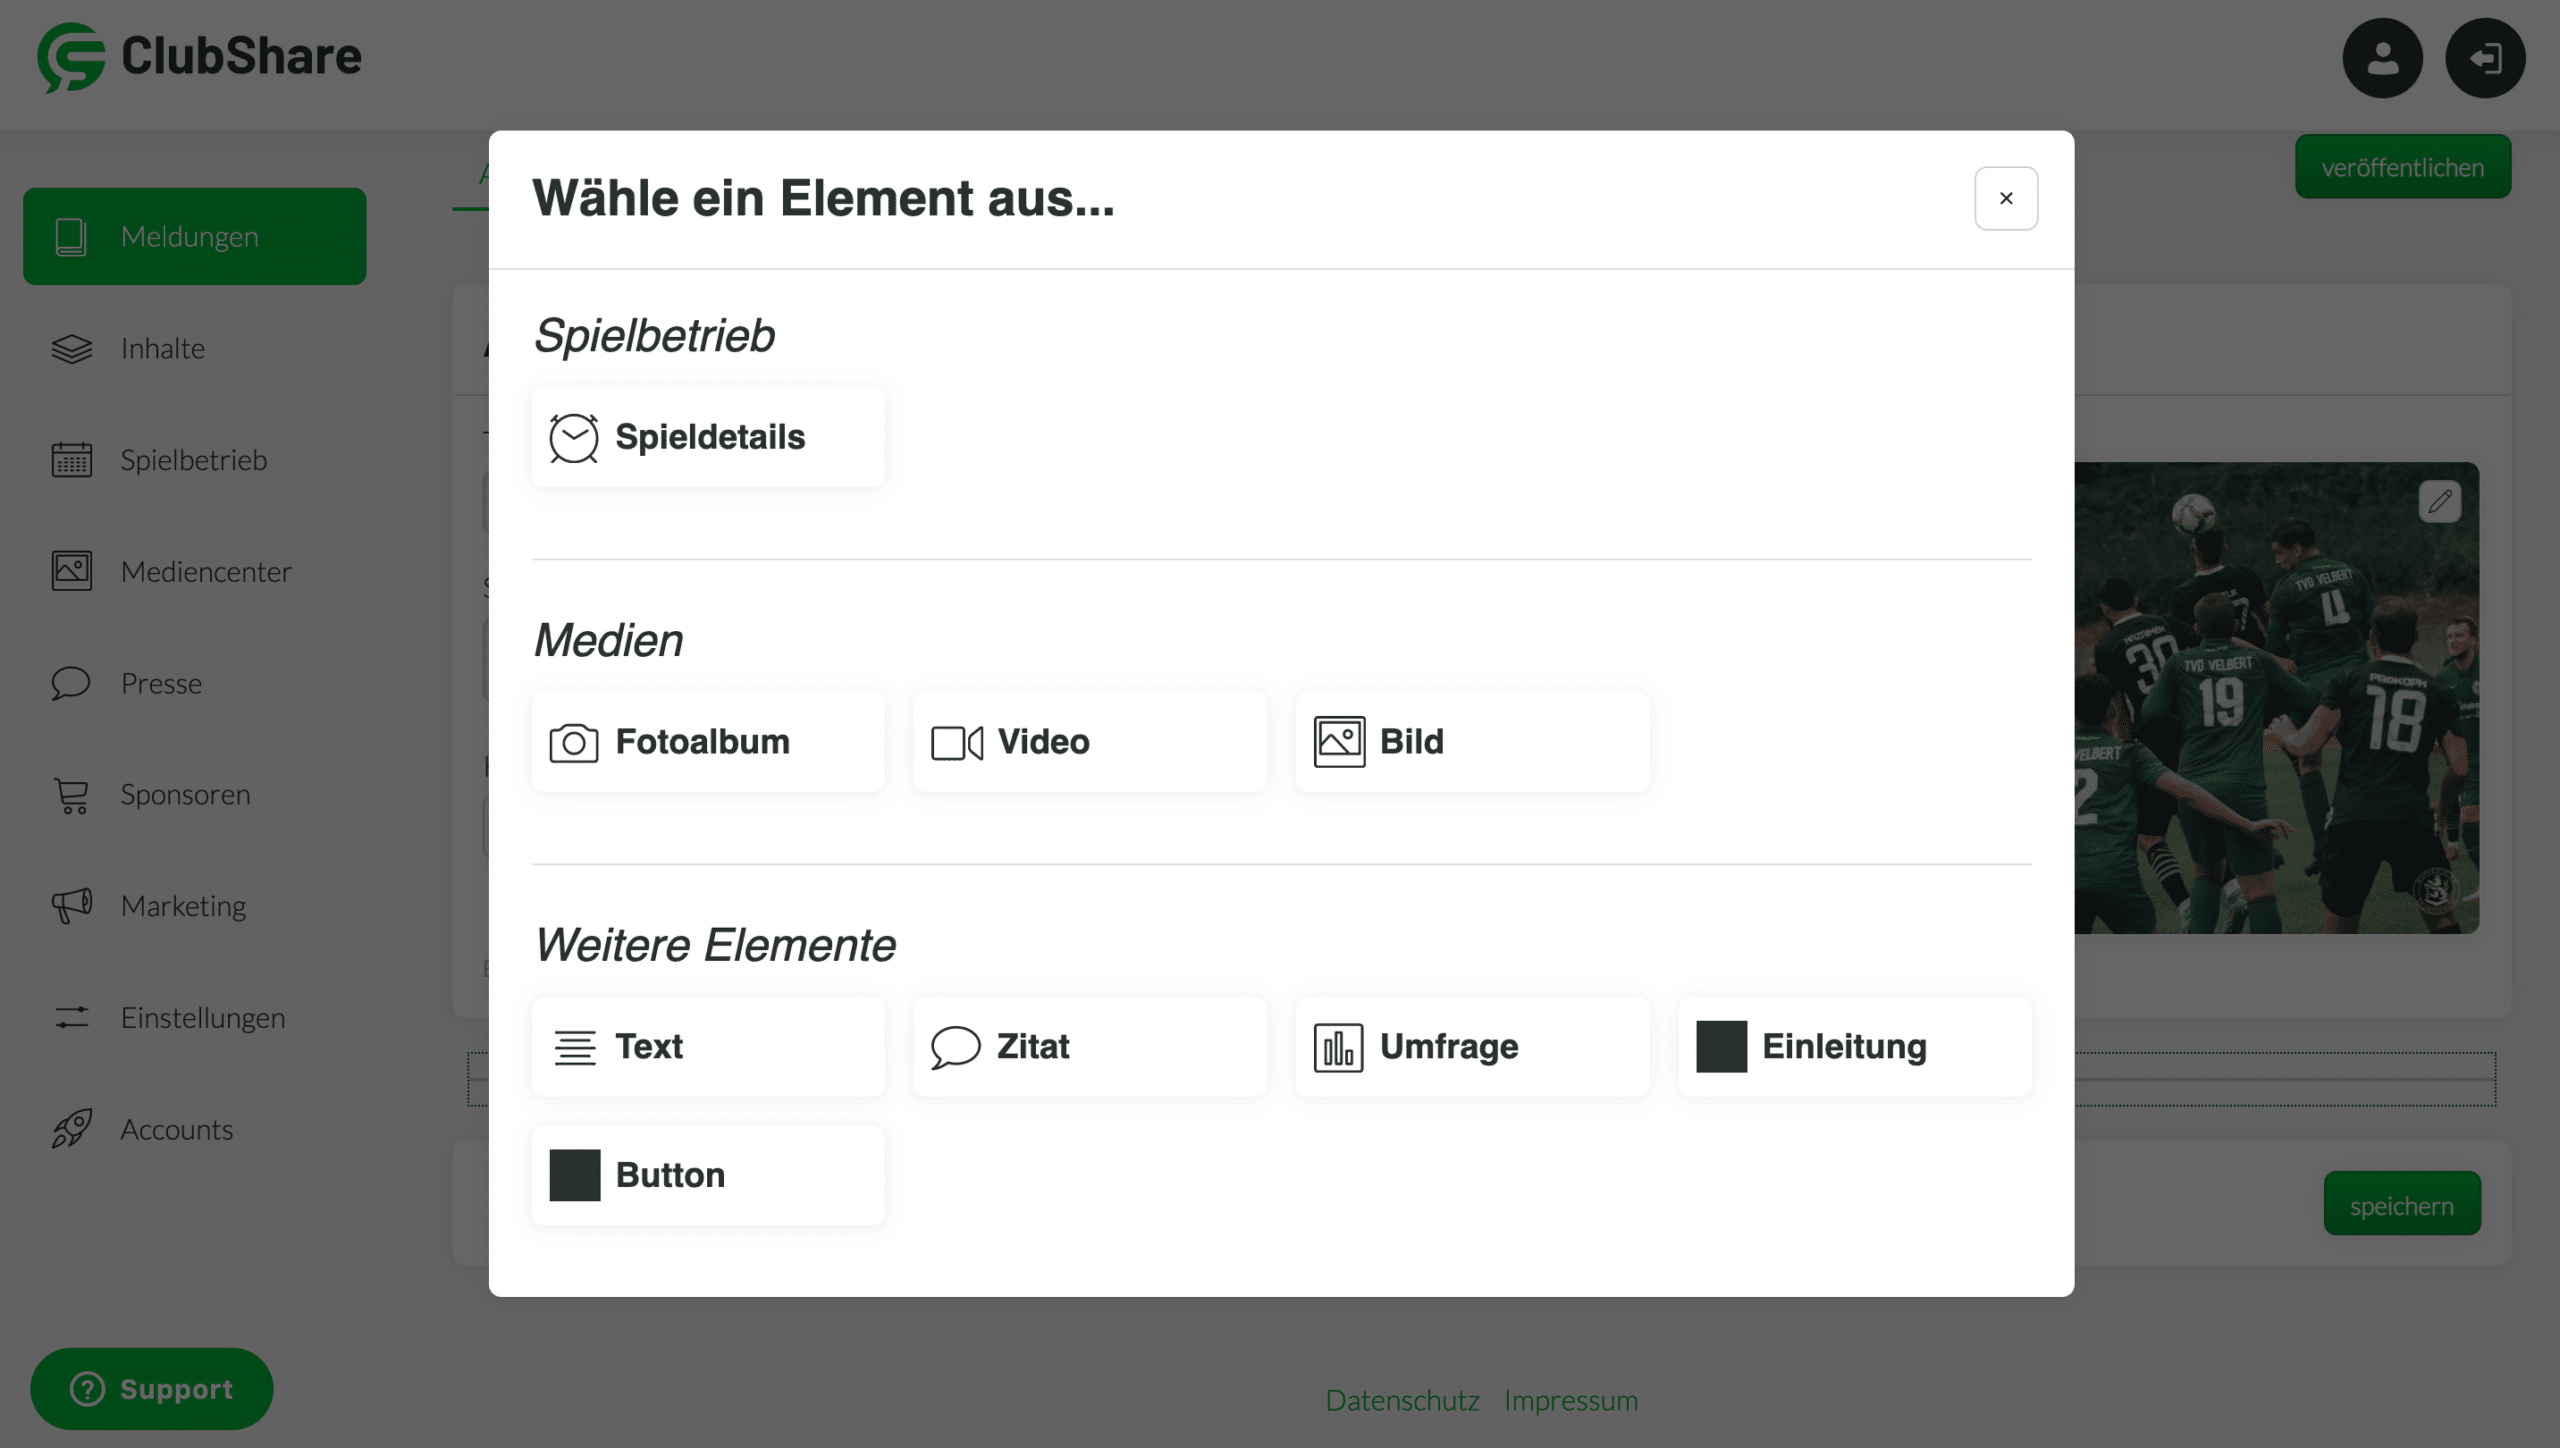Click the video camera icon
Image resolution: width=2560 pixels, height=1448 pixels.
(x=957, y=743)
